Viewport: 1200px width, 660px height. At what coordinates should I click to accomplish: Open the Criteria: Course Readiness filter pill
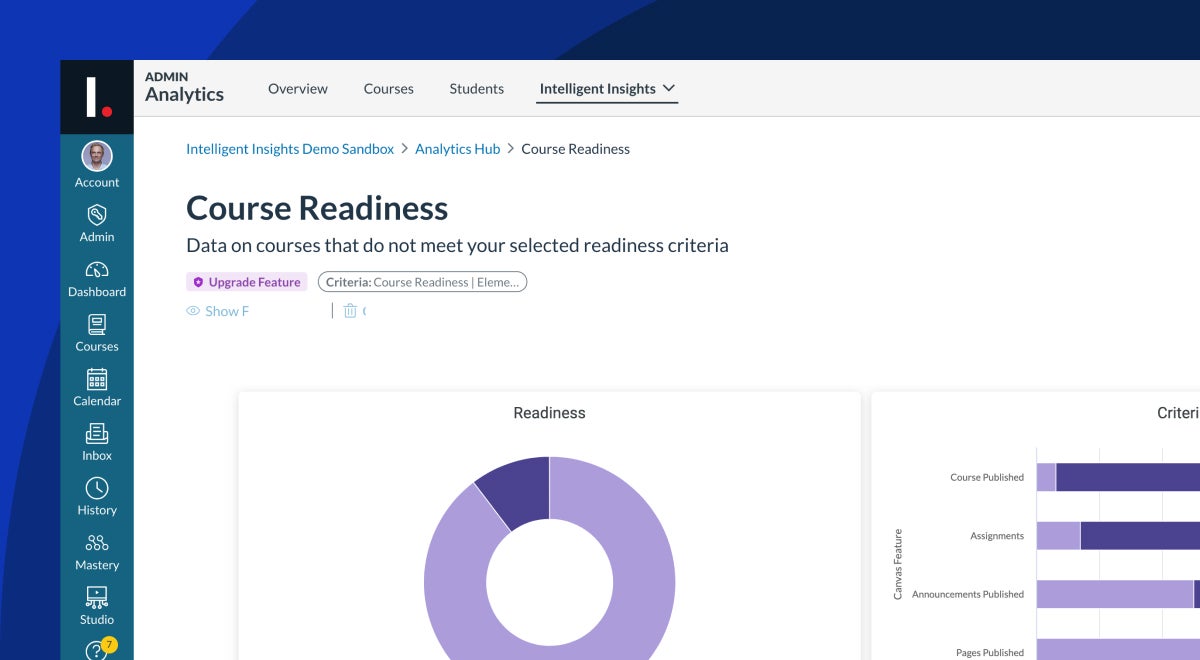click(422, 282)
